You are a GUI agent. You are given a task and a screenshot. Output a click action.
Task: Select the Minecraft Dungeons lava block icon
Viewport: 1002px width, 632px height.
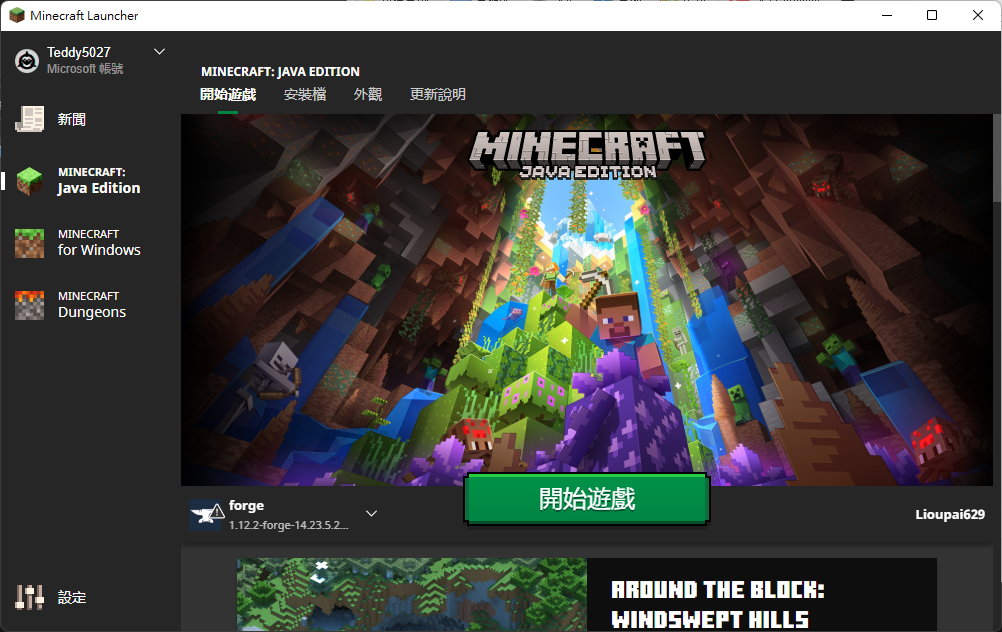[29, 305]
